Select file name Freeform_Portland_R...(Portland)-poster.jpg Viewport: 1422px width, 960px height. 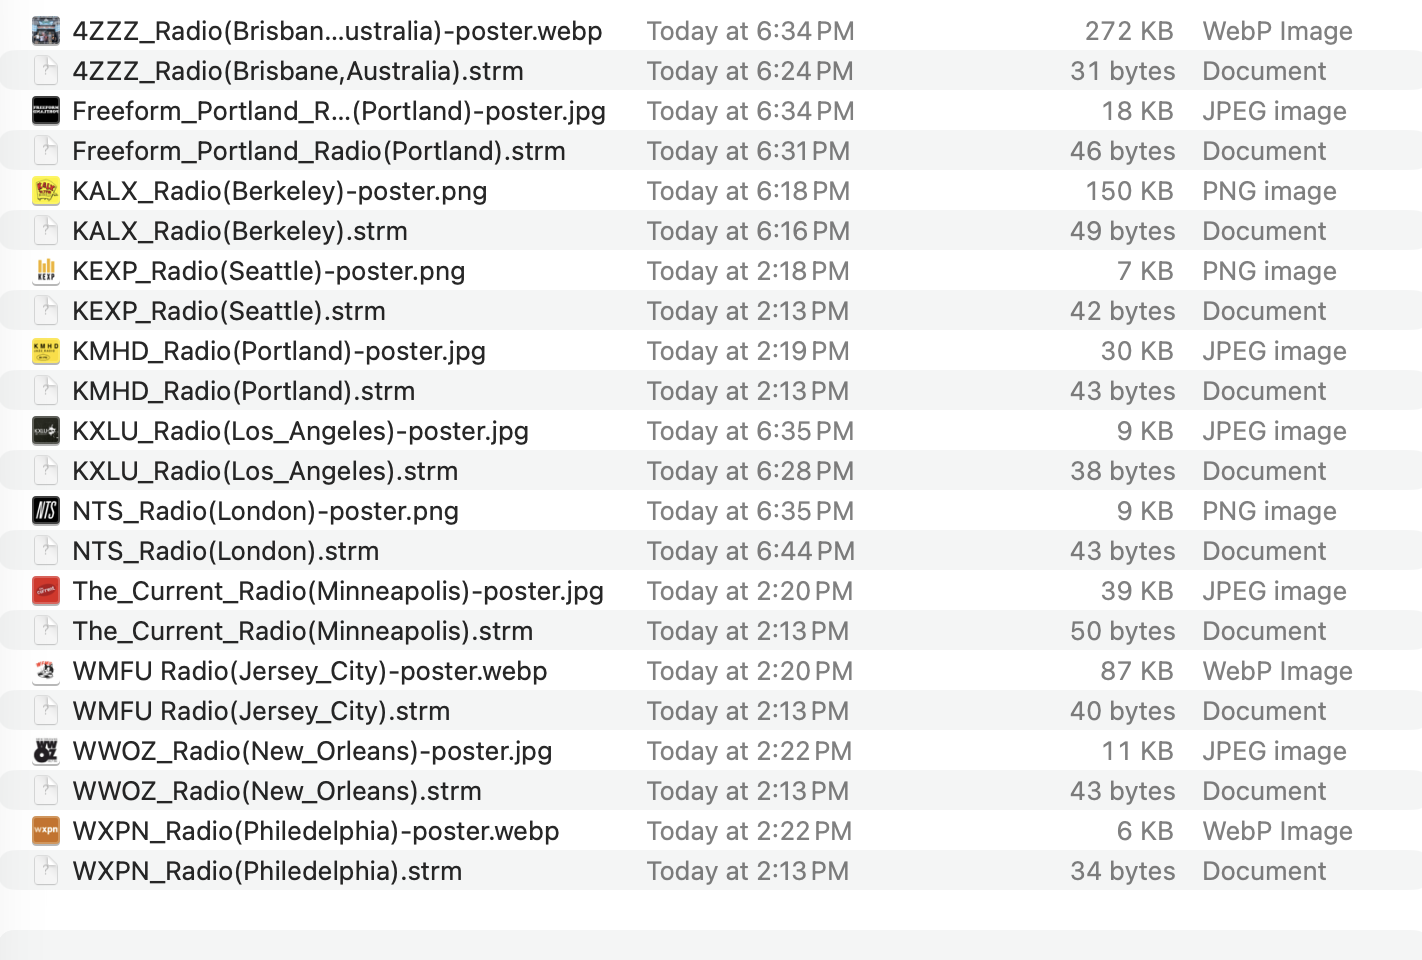tap(339, 111)
